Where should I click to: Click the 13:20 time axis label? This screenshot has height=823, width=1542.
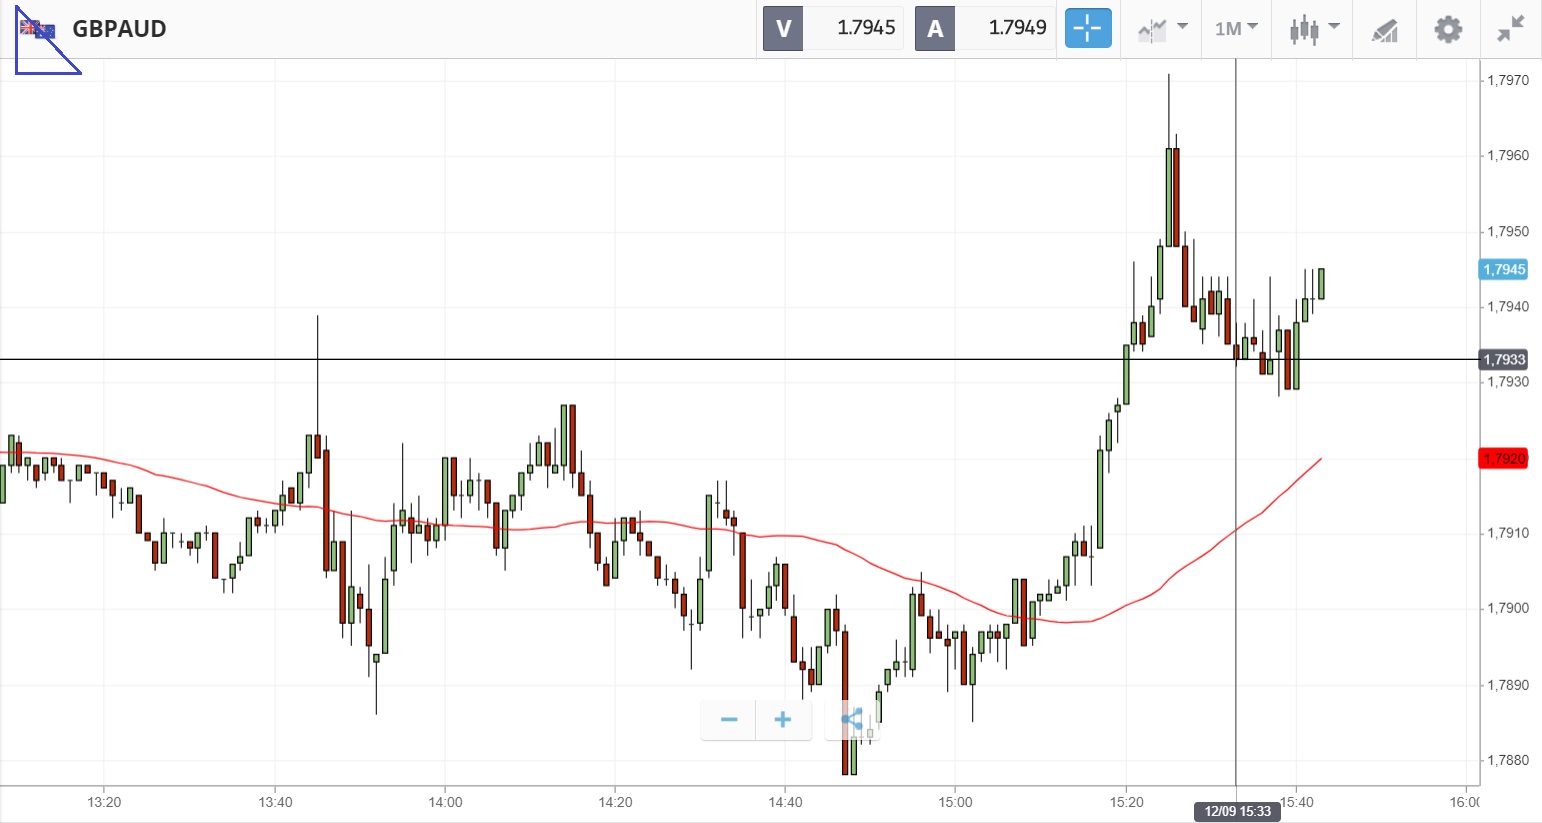pos(104,802)
